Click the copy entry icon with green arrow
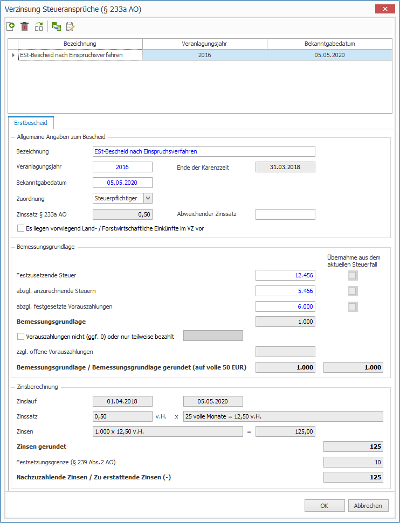 pyautogui.click(x=39, y=26)
